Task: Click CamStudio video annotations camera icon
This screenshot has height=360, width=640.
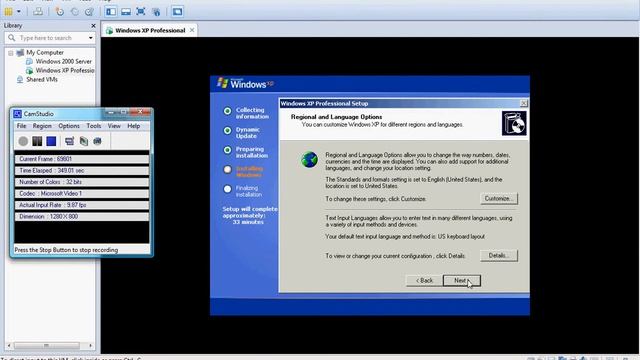Action: pyautogui.click(x=97, y=141)
